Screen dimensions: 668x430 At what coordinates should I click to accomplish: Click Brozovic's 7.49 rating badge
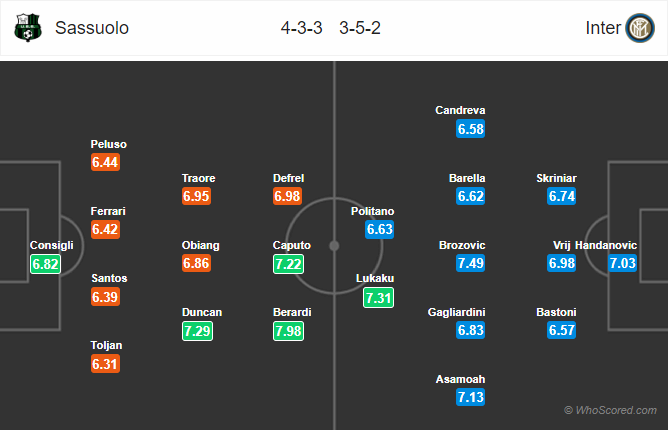pyautogui.click(x=470, y=263)
